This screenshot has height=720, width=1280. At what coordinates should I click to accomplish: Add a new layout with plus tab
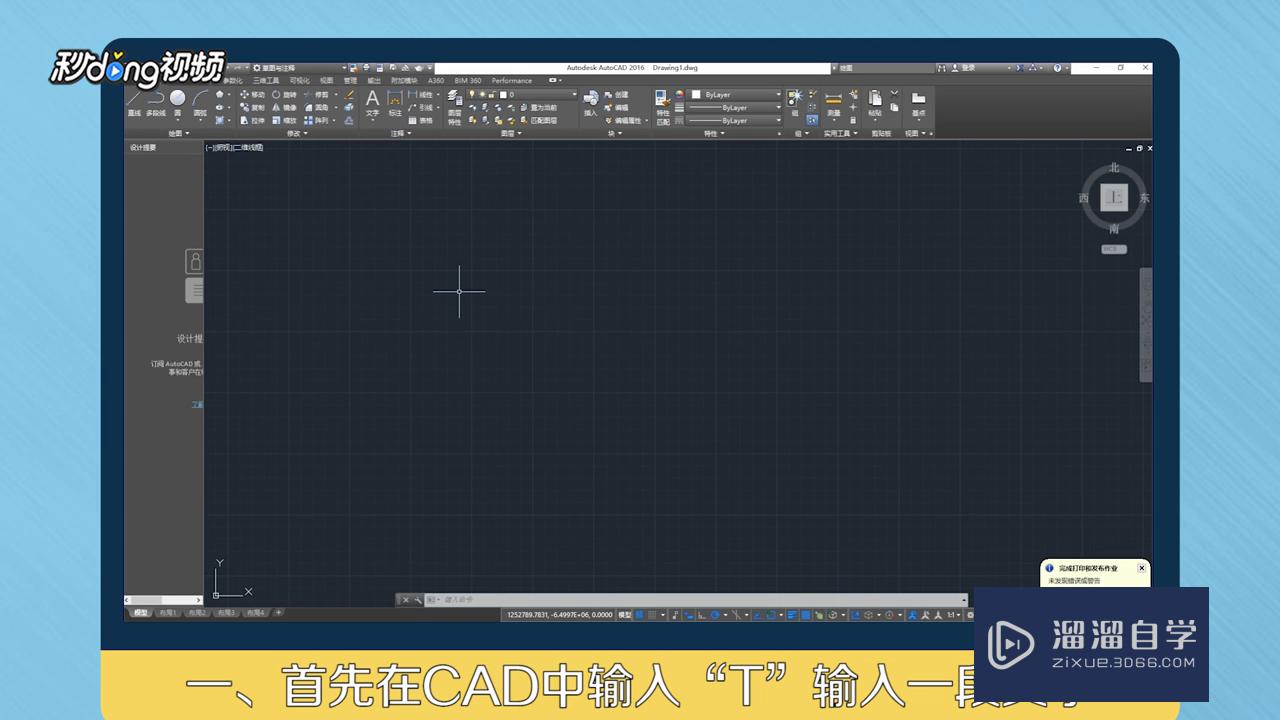(278, 612)
